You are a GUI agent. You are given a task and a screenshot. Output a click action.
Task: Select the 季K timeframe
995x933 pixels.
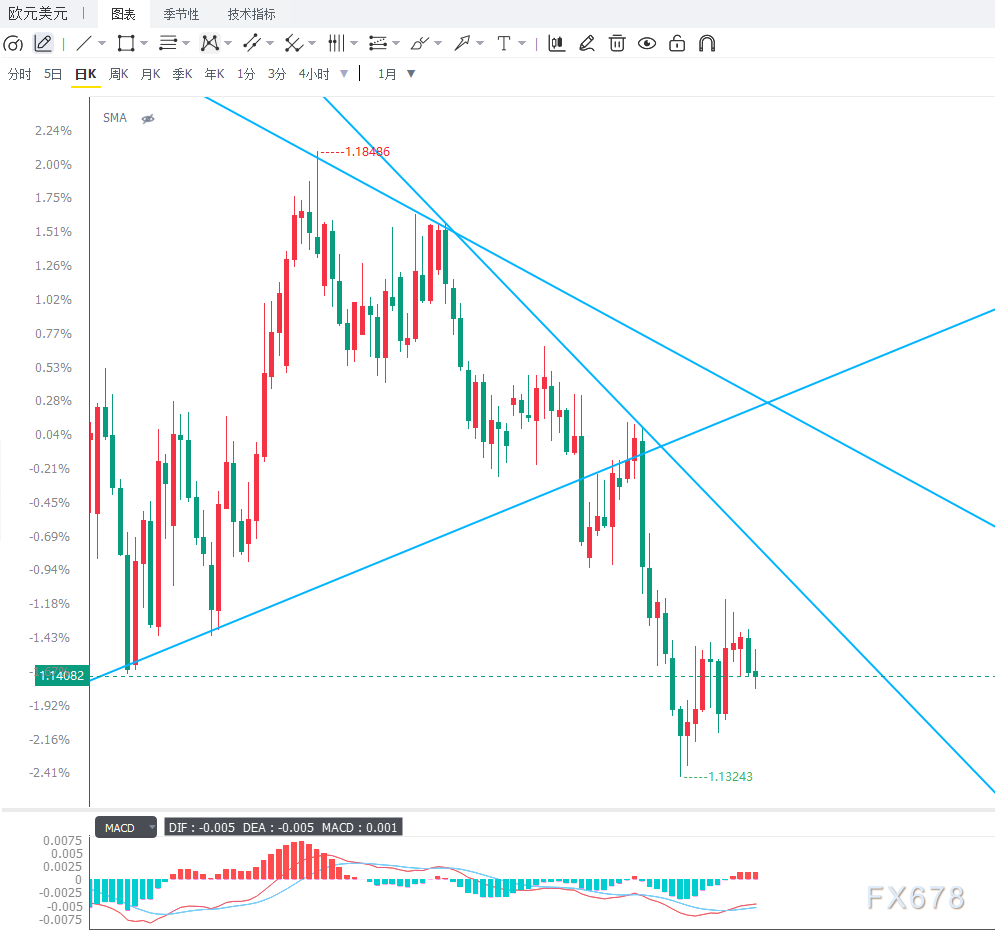pos(182,74)
